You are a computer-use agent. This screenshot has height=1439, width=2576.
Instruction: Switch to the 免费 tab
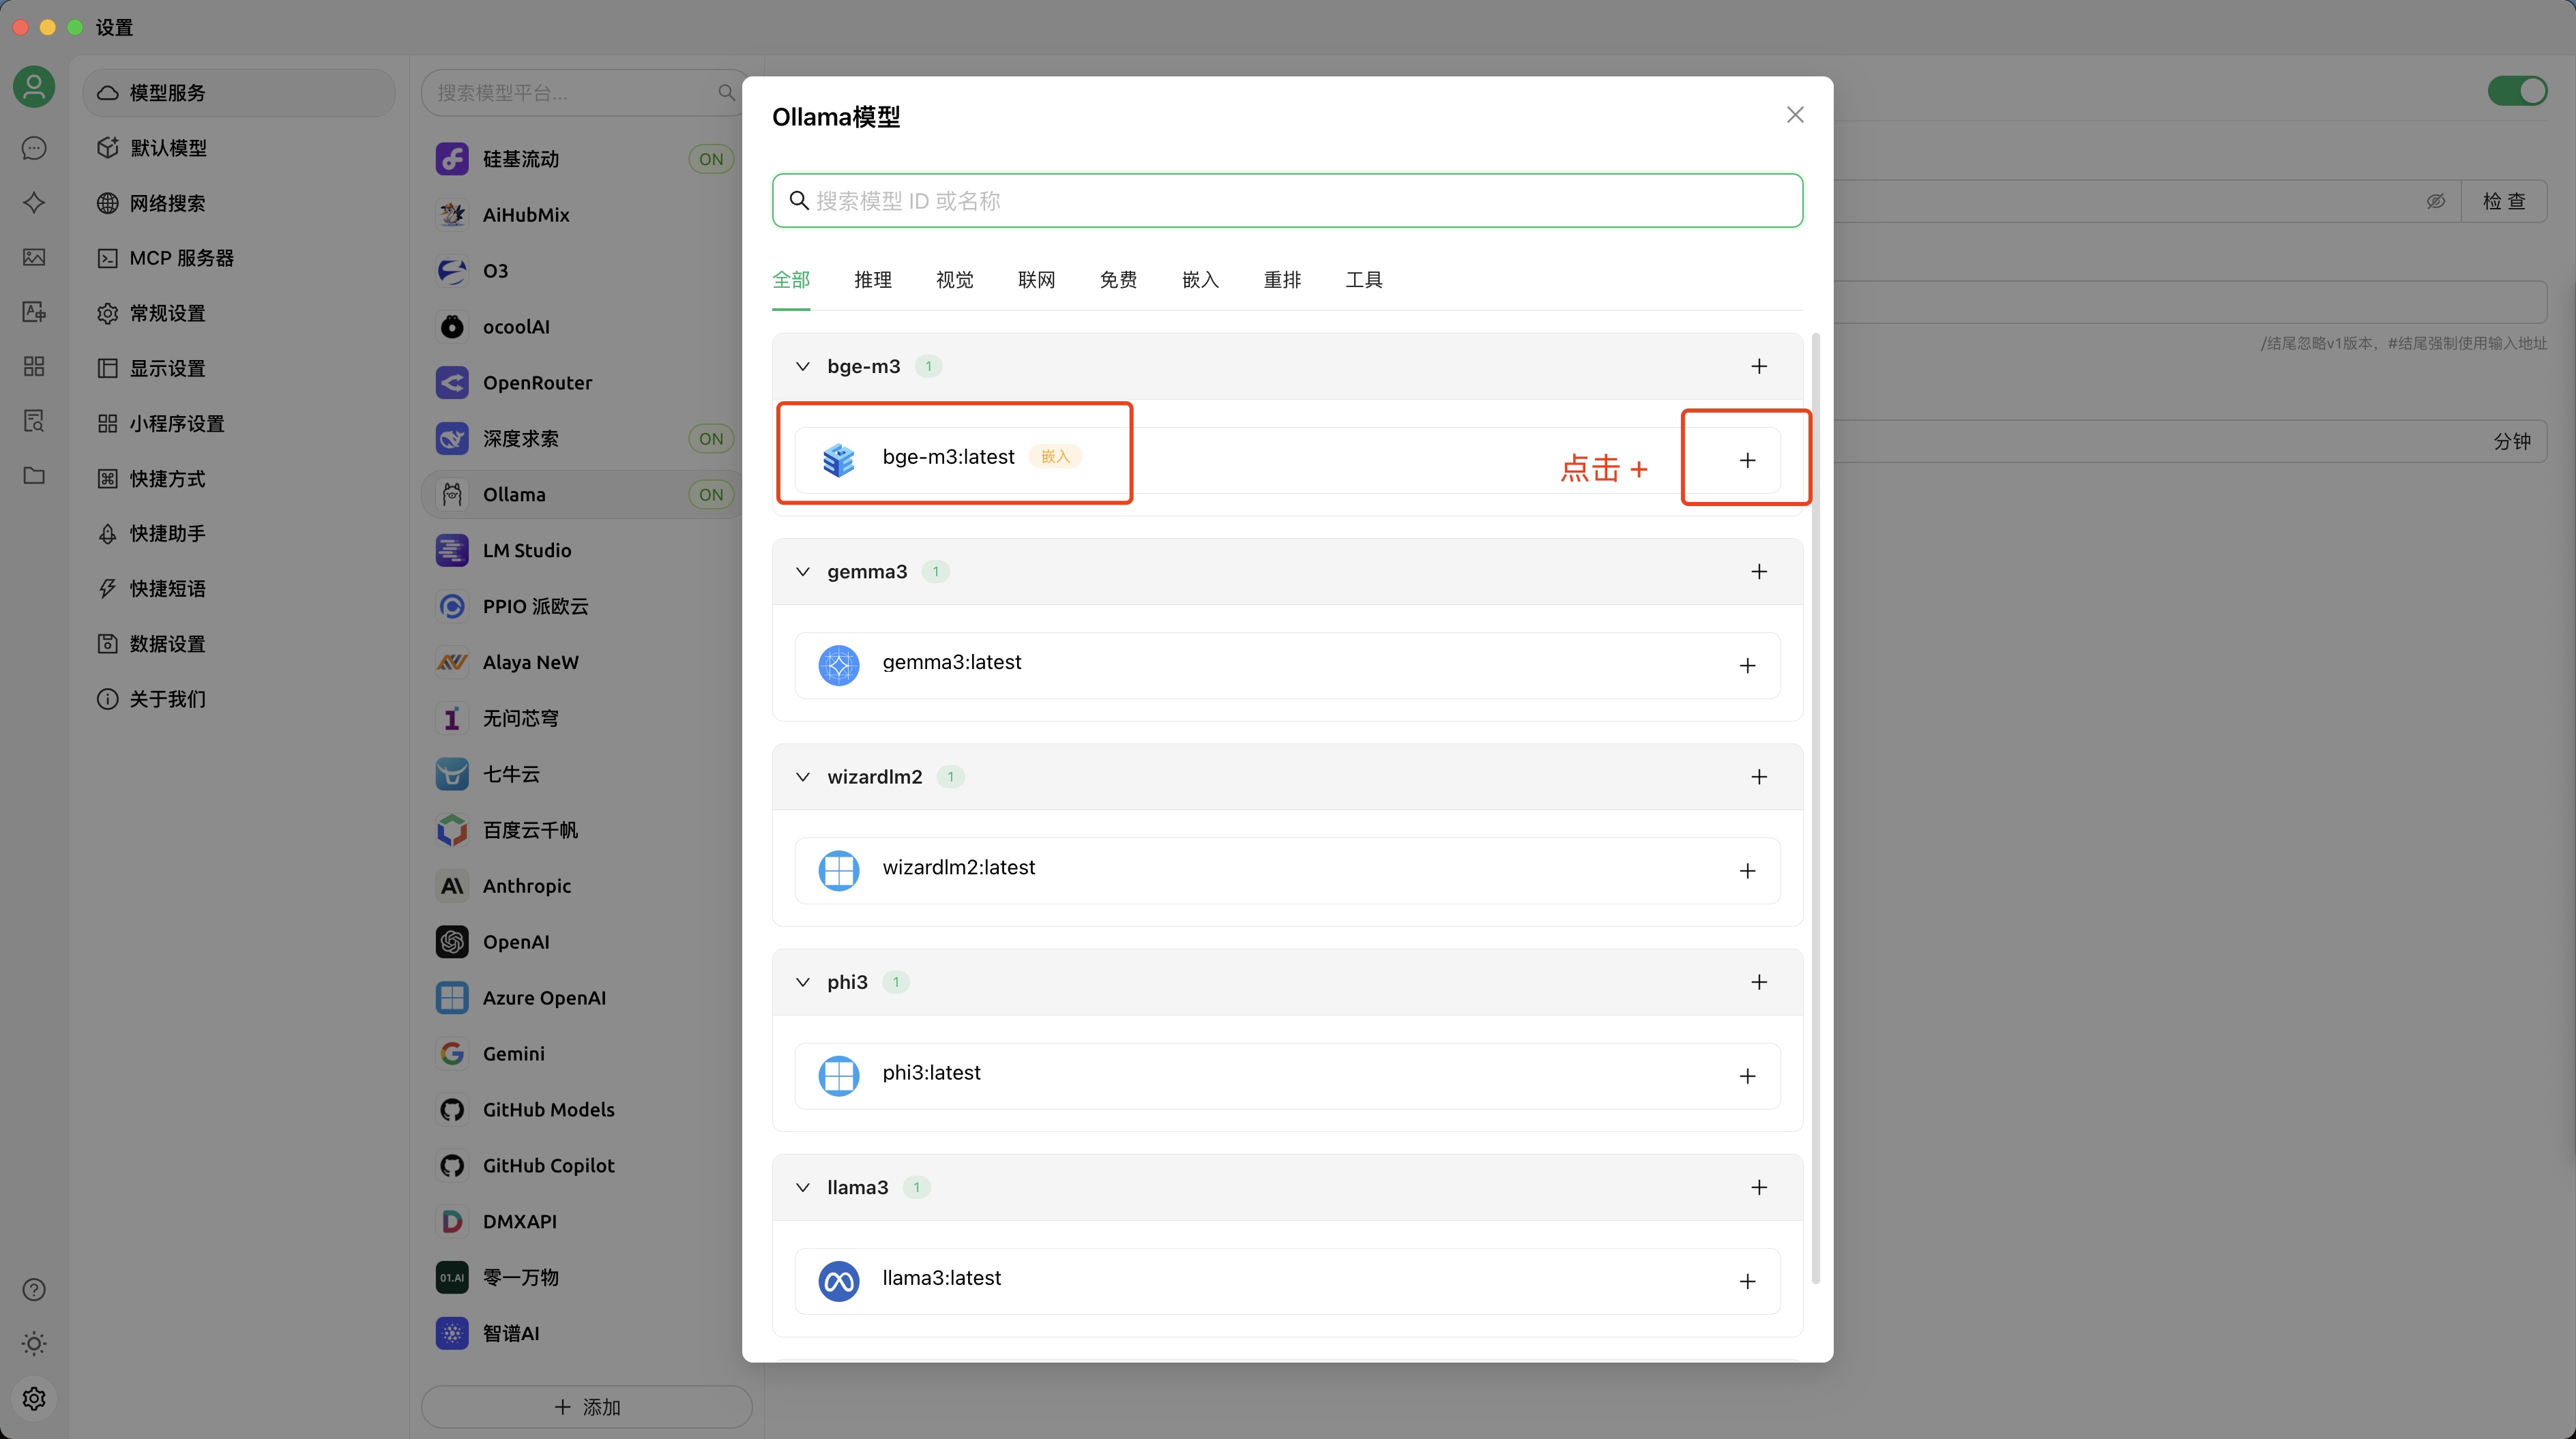[x=1118, y=280]
